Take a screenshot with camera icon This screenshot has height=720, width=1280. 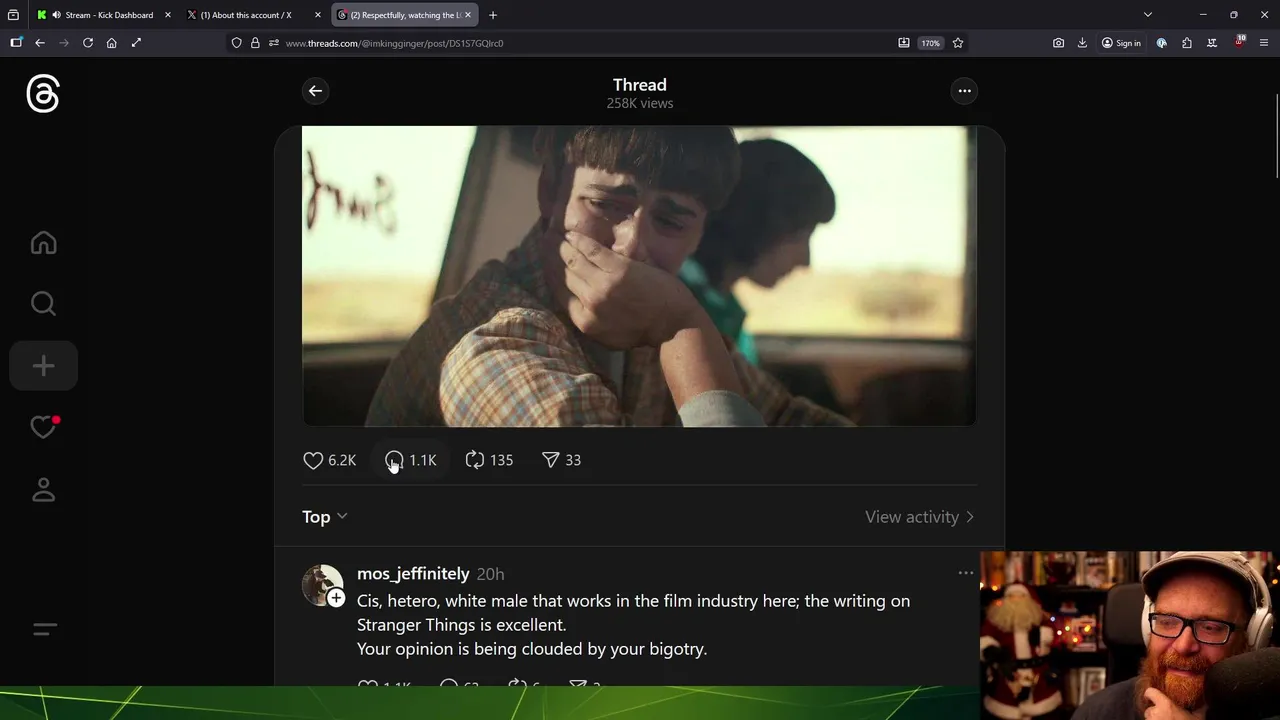pos(1058,43)
